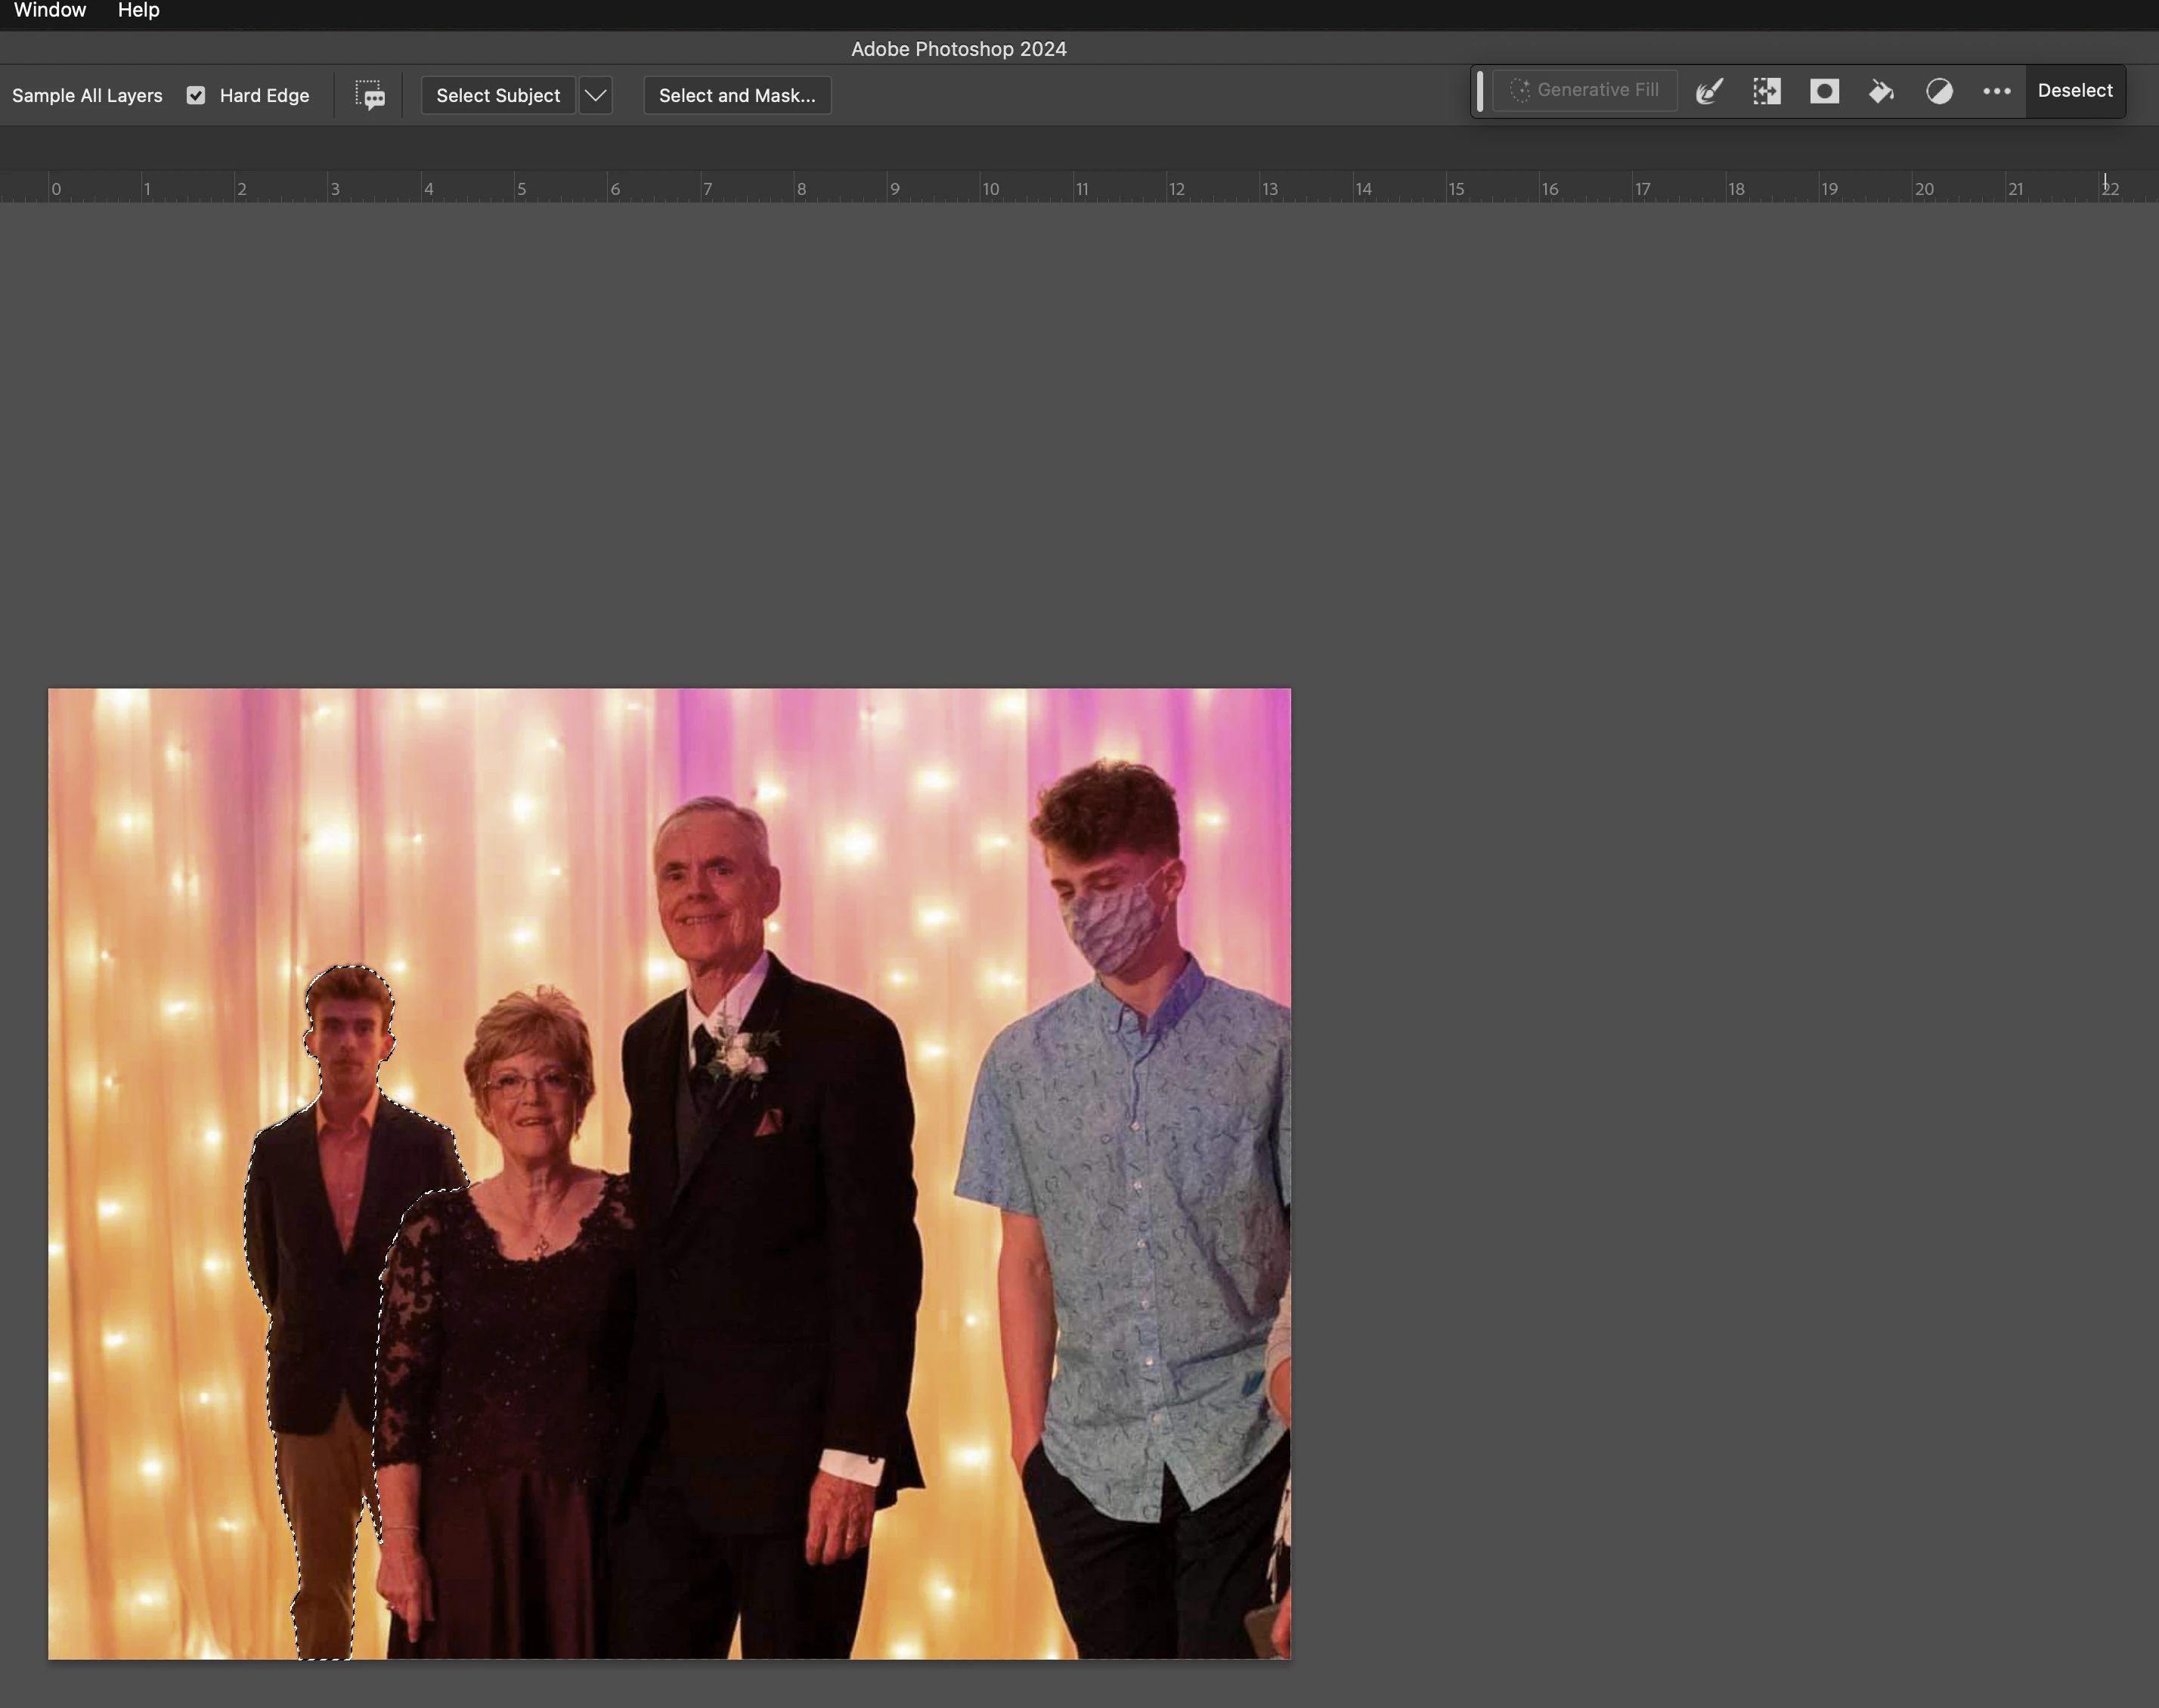Click the Deselect button
This screenshot has width=2159, height=1708.
click(2075, 91)
